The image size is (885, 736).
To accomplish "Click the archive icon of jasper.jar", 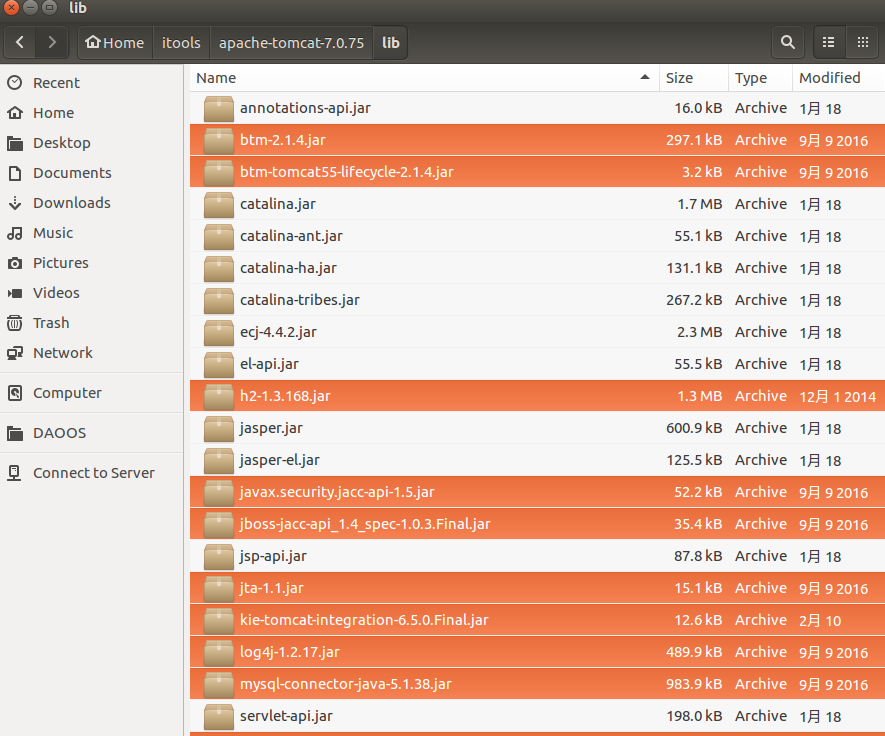I will point(219,428).
